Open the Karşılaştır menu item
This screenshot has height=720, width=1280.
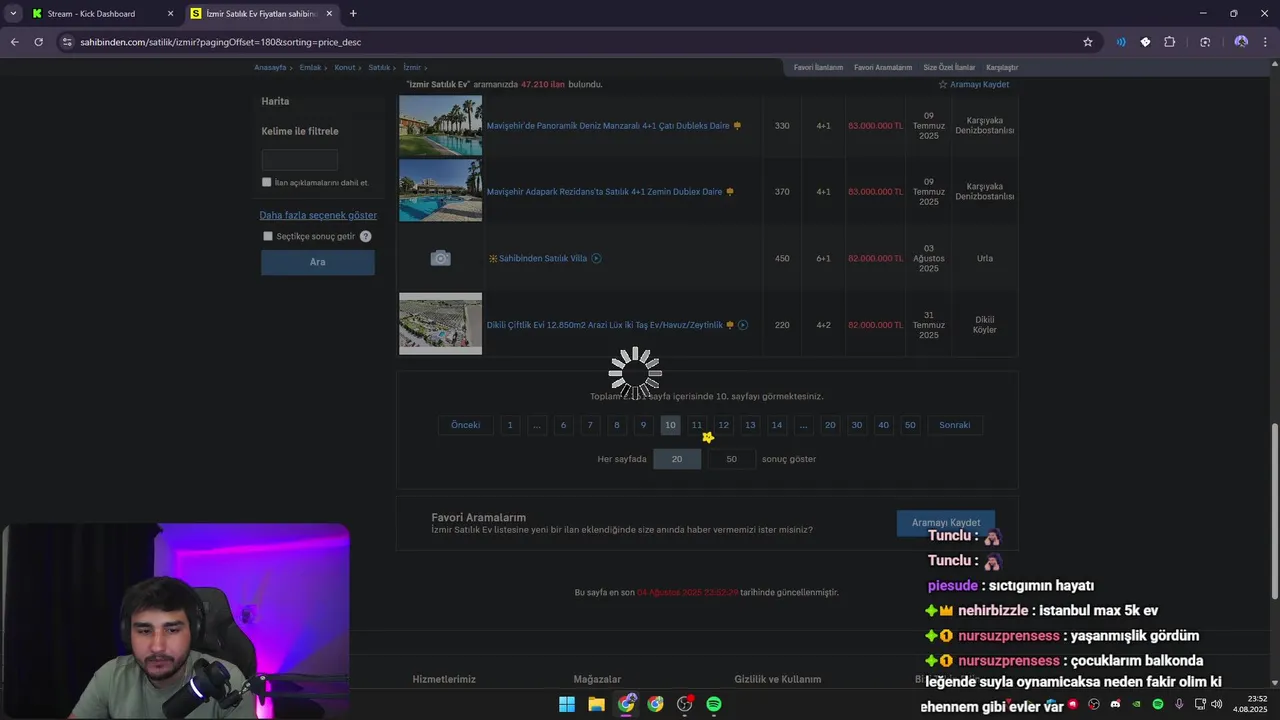(1002, 67)
